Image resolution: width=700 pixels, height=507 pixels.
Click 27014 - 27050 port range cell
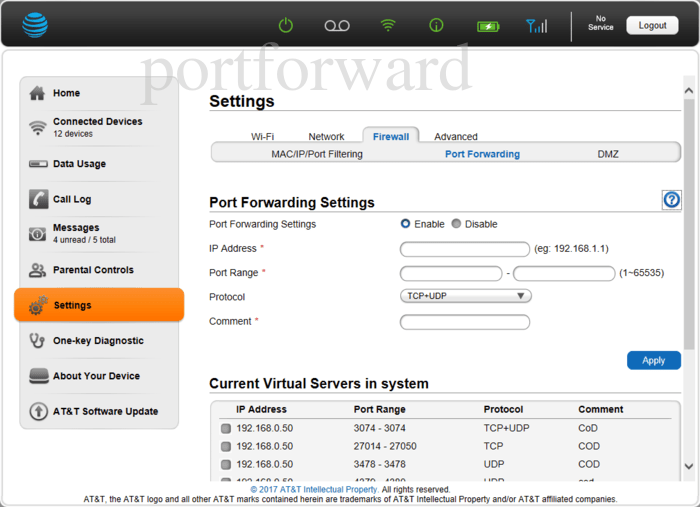click(x=385, y=446)
